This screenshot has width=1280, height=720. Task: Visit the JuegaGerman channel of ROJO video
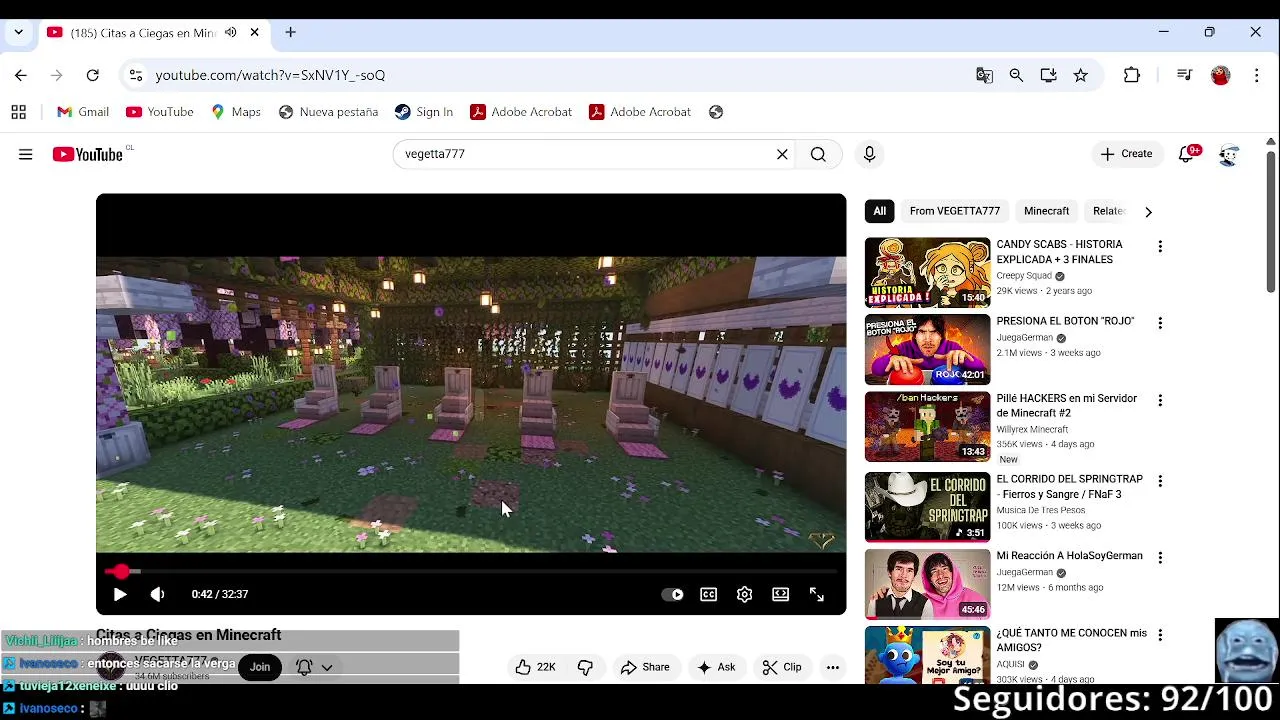coord(1025,338)
